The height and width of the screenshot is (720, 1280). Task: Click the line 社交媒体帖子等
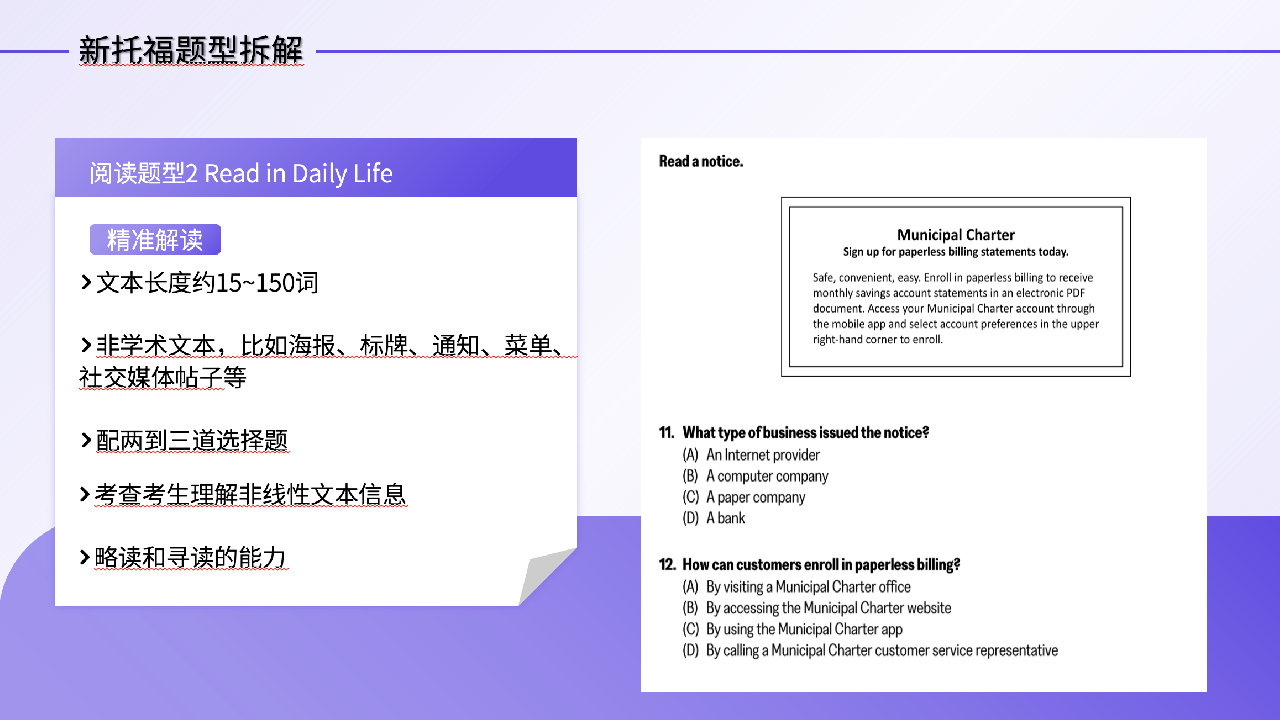pos(163,378)
